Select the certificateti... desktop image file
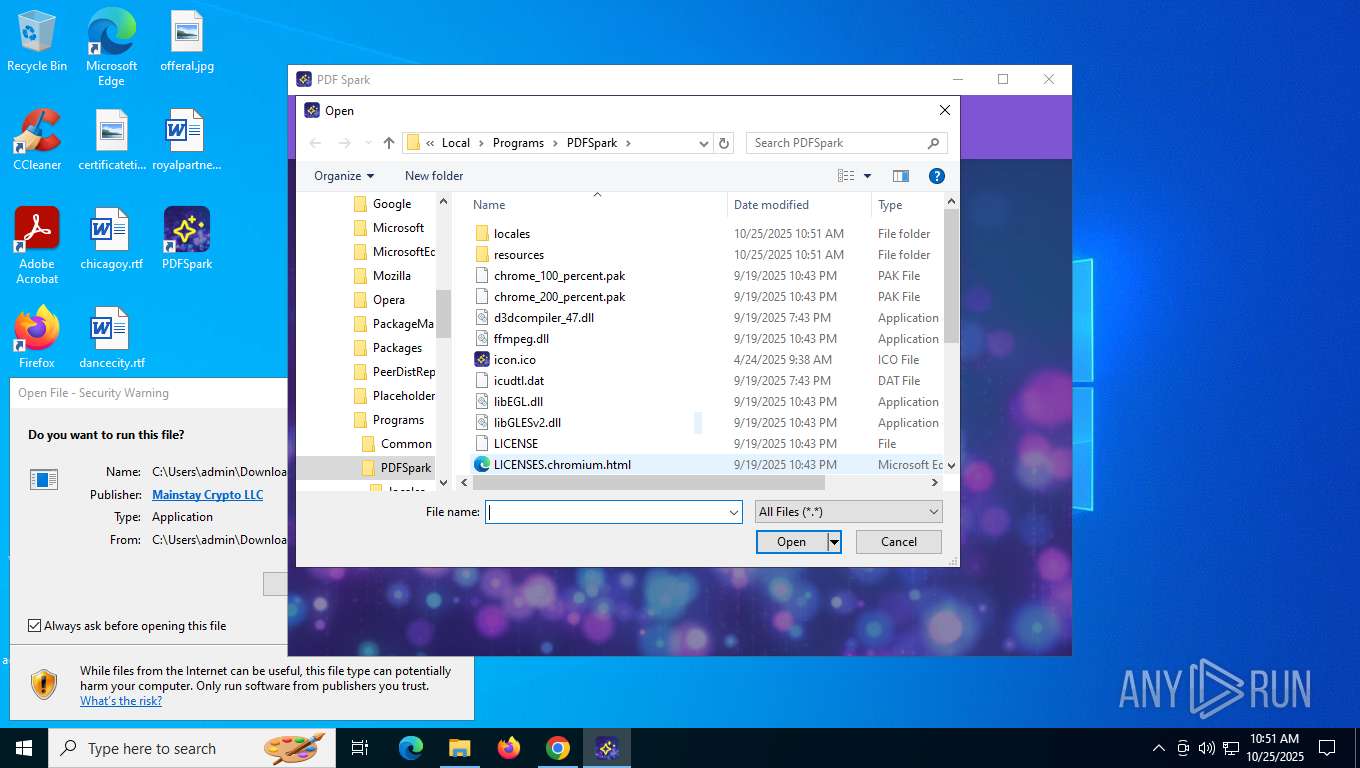This screenshot has height=768, width=1360. (112, 140)
